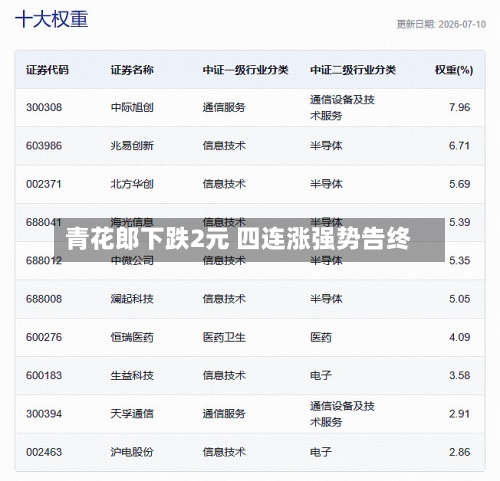This screenshot has height=481, width=500.
Task: Click the weight value 5.35
Action: tap(459, 260)
